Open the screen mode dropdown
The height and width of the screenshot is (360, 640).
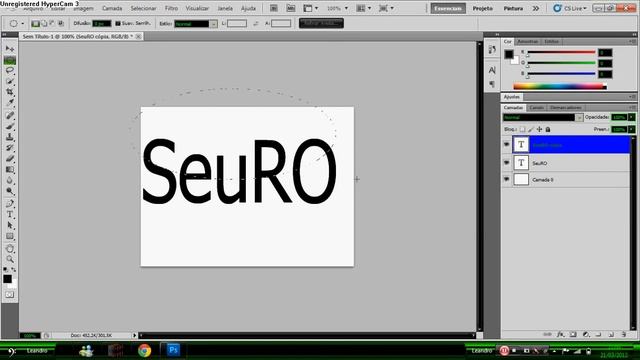(386, 8)
